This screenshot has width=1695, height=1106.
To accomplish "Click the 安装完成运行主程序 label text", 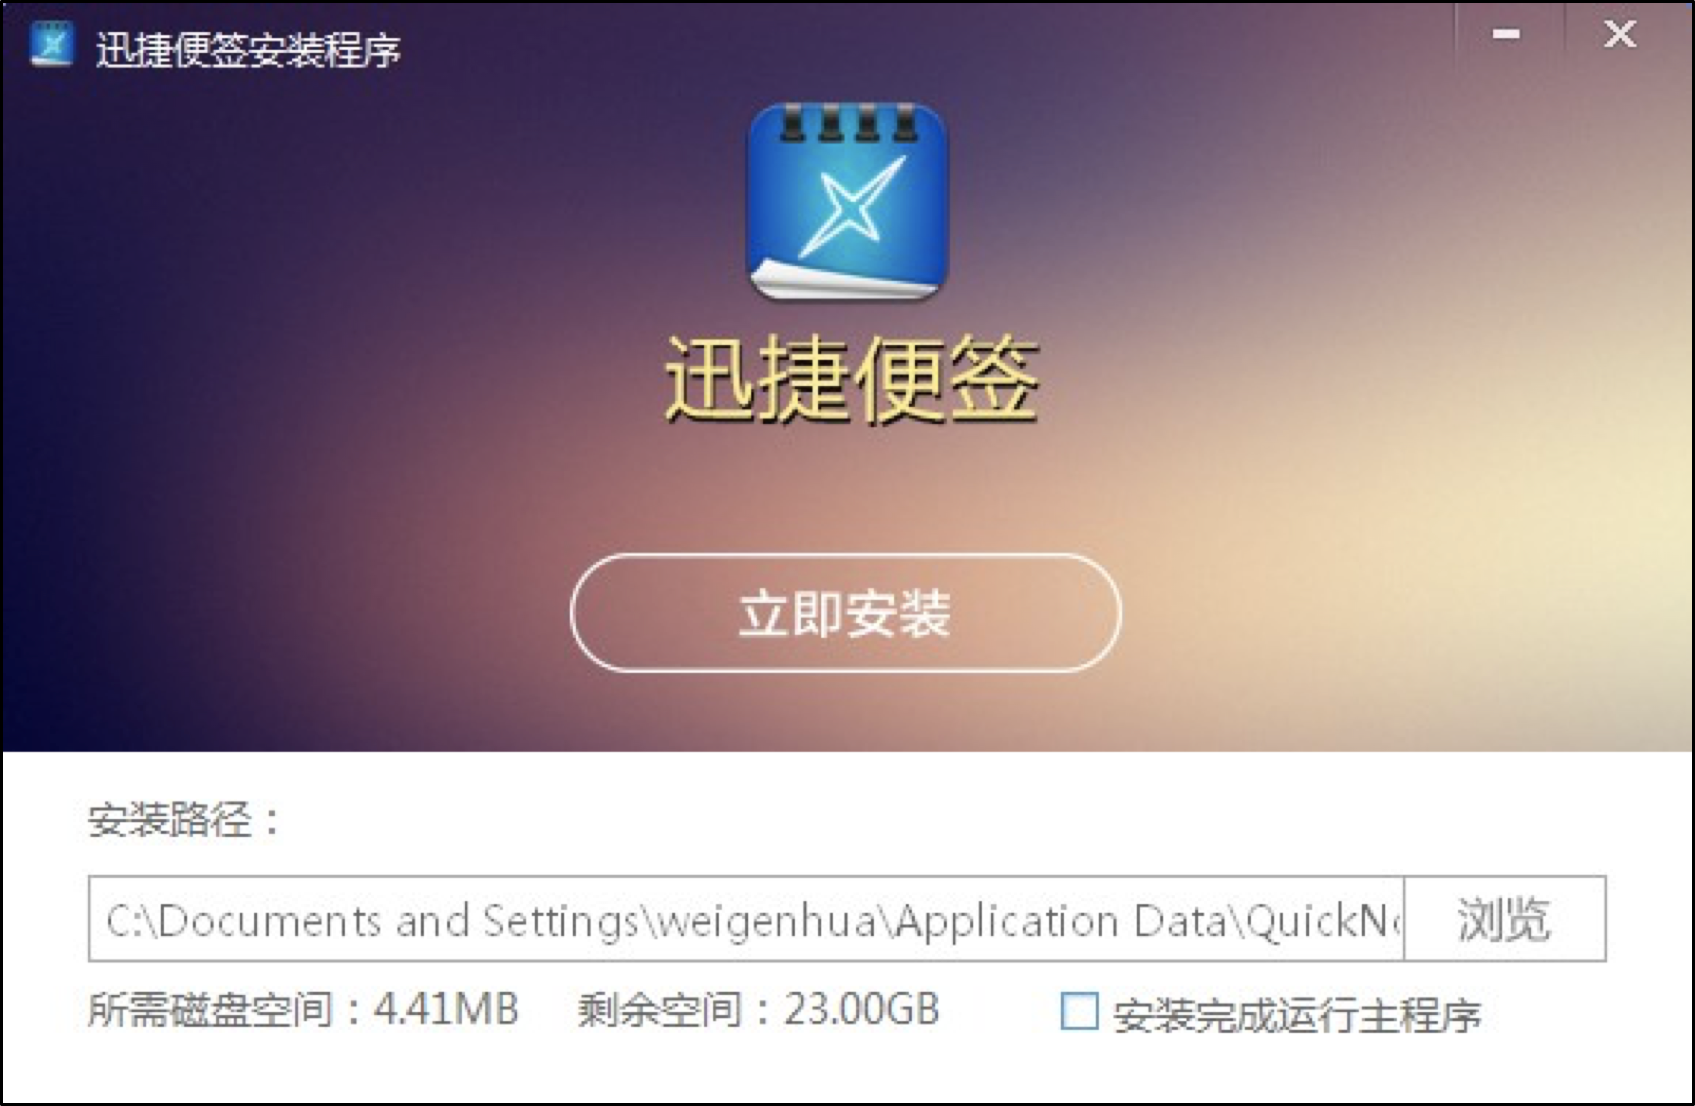I will (1297, 1015).
